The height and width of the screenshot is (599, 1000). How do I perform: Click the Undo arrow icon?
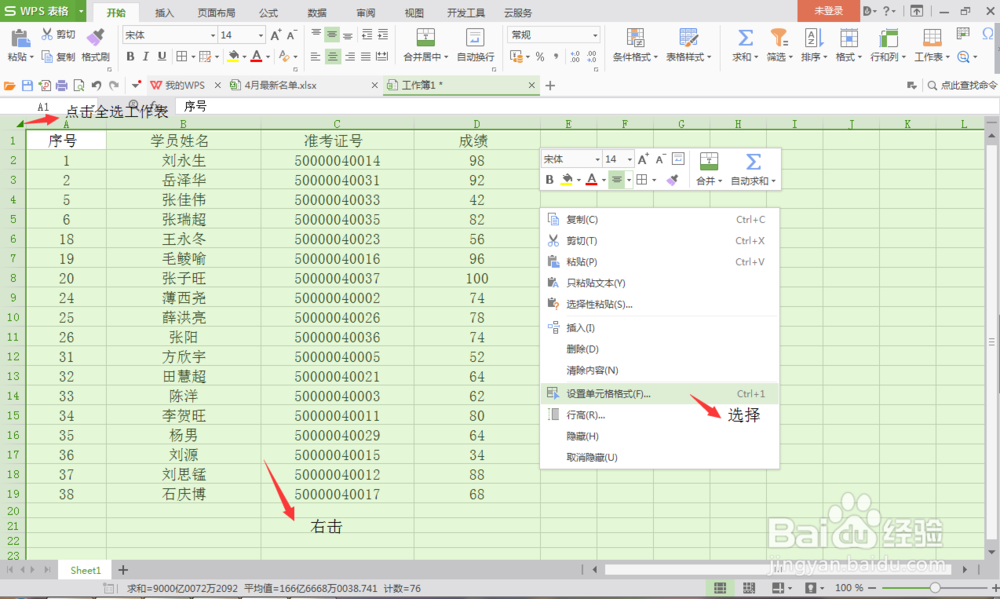tap(96, 85)
